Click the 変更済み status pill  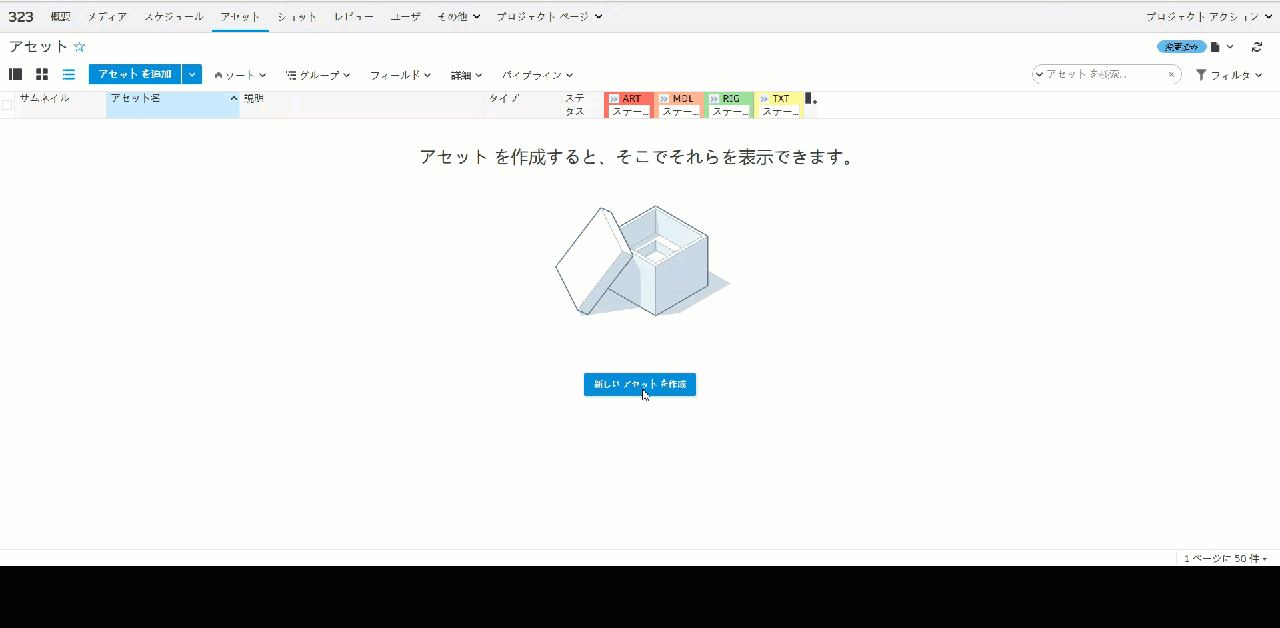tap(1181, 46)
